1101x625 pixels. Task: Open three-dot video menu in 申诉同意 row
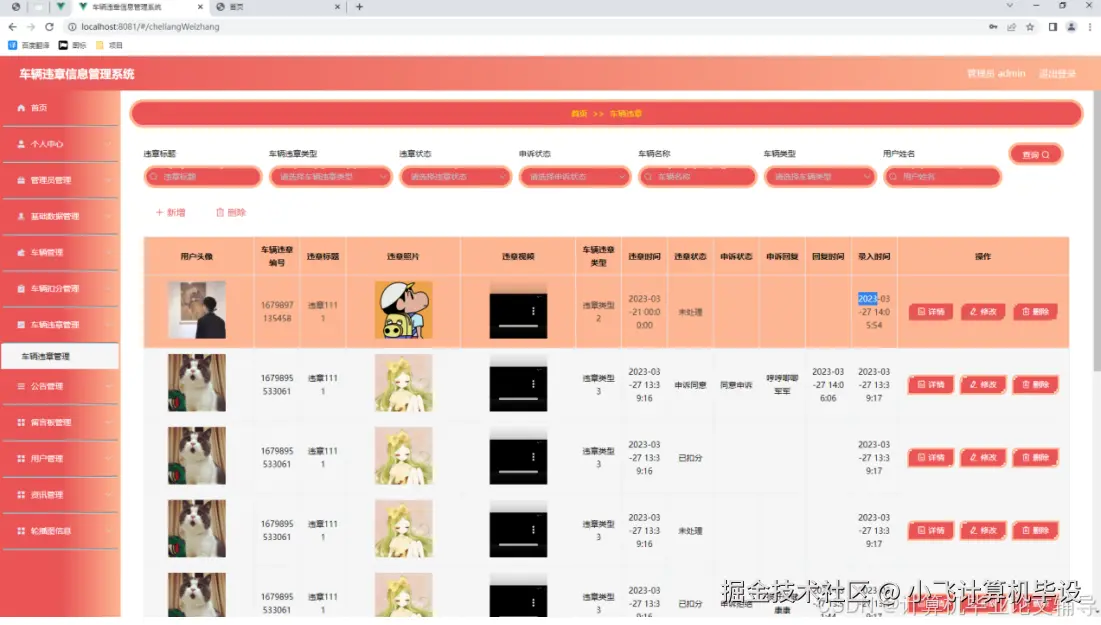(x=533, y=384)
